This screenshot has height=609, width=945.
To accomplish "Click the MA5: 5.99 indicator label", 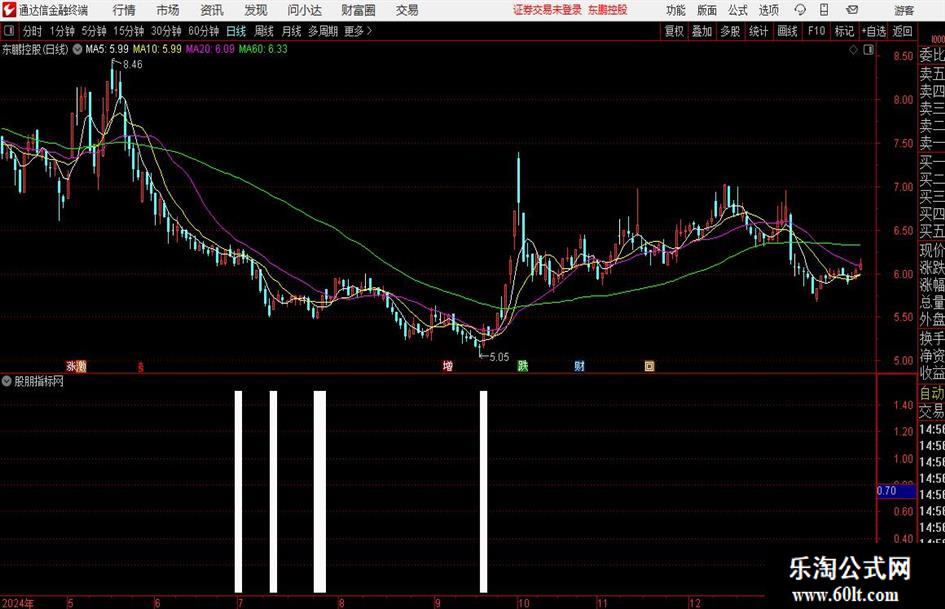I will [x=107, y=49].
